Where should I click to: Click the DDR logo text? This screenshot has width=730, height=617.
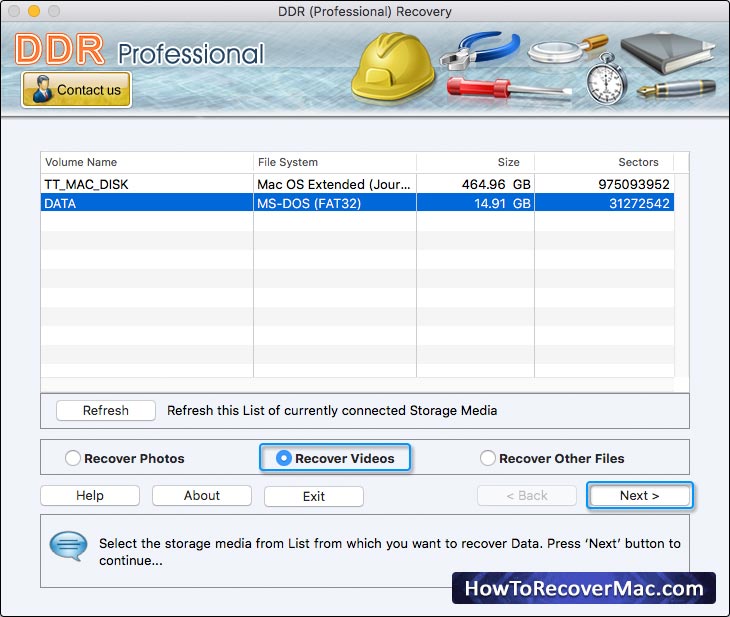click(60, 49)
